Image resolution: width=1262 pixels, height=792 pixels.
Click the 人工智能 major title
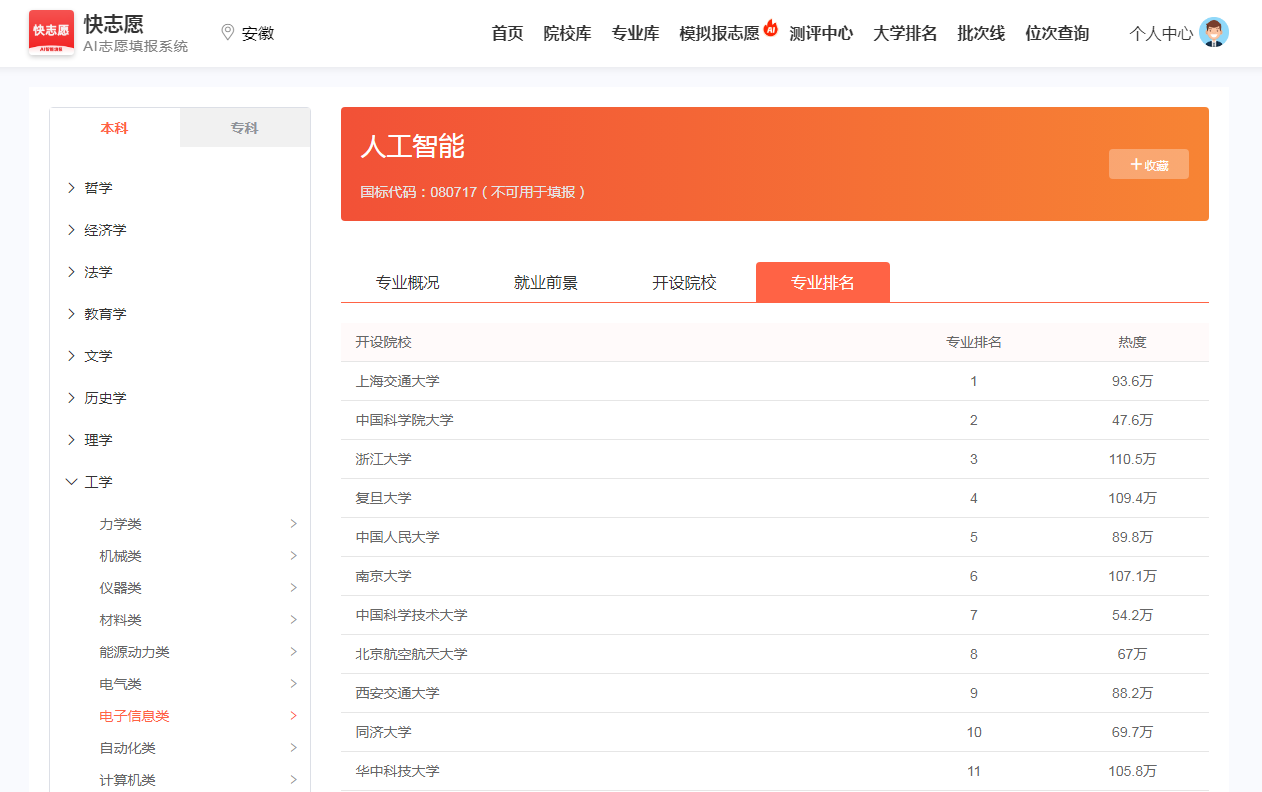click(x=412, y=146)
